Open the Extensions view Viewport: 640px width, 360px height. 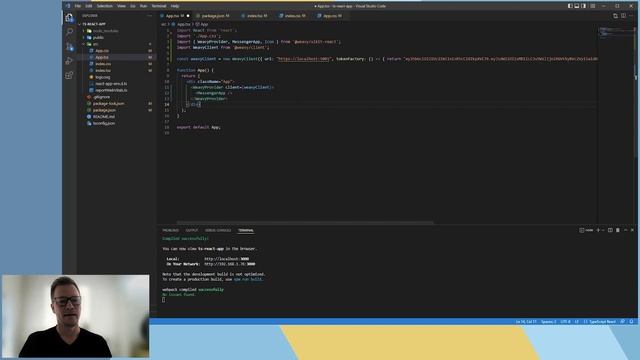[x=69, y=75]
